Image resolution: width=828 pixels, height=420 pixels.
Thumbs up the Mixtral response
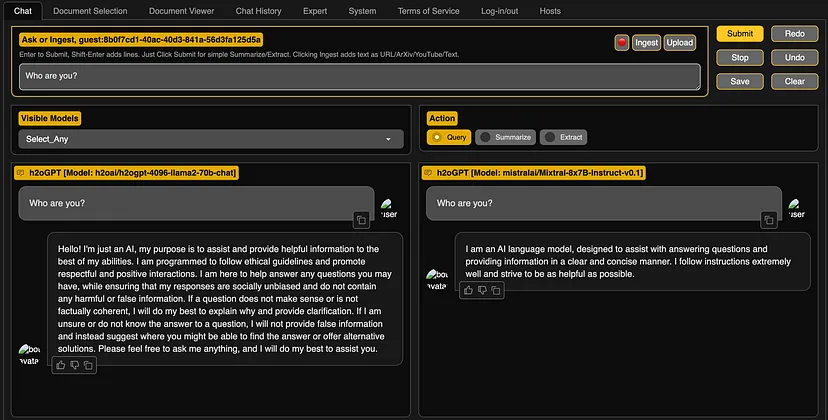(469, 290)
